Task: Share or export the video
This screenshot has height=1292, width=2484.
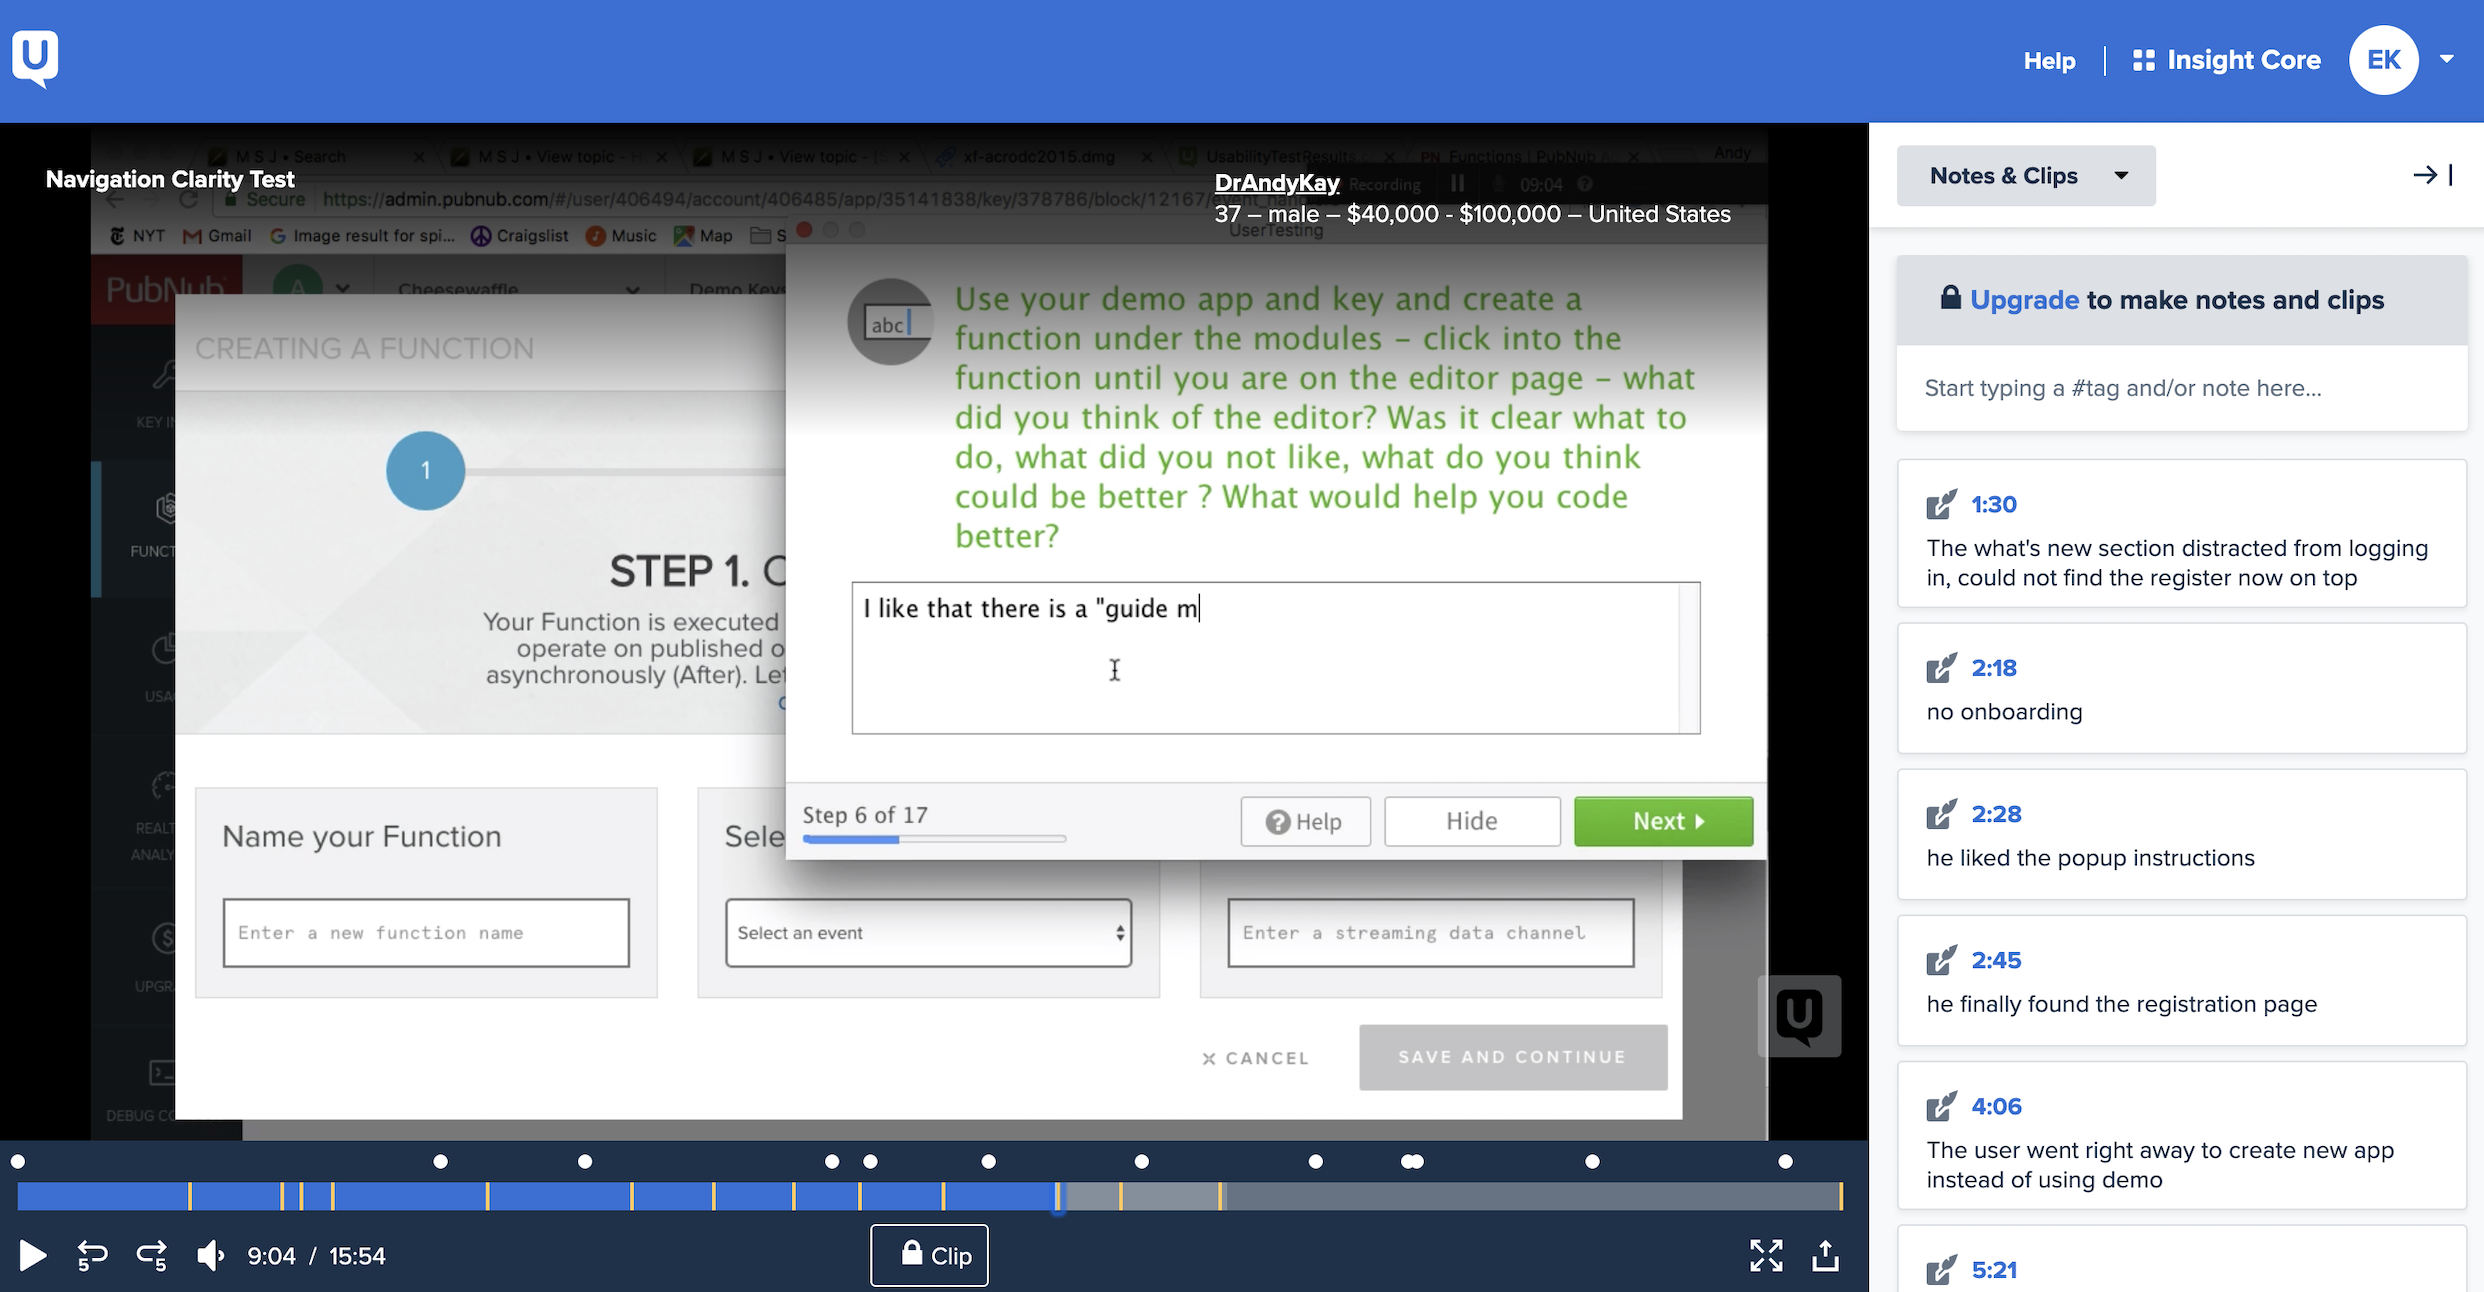Action: [x=1825, y=1256]
